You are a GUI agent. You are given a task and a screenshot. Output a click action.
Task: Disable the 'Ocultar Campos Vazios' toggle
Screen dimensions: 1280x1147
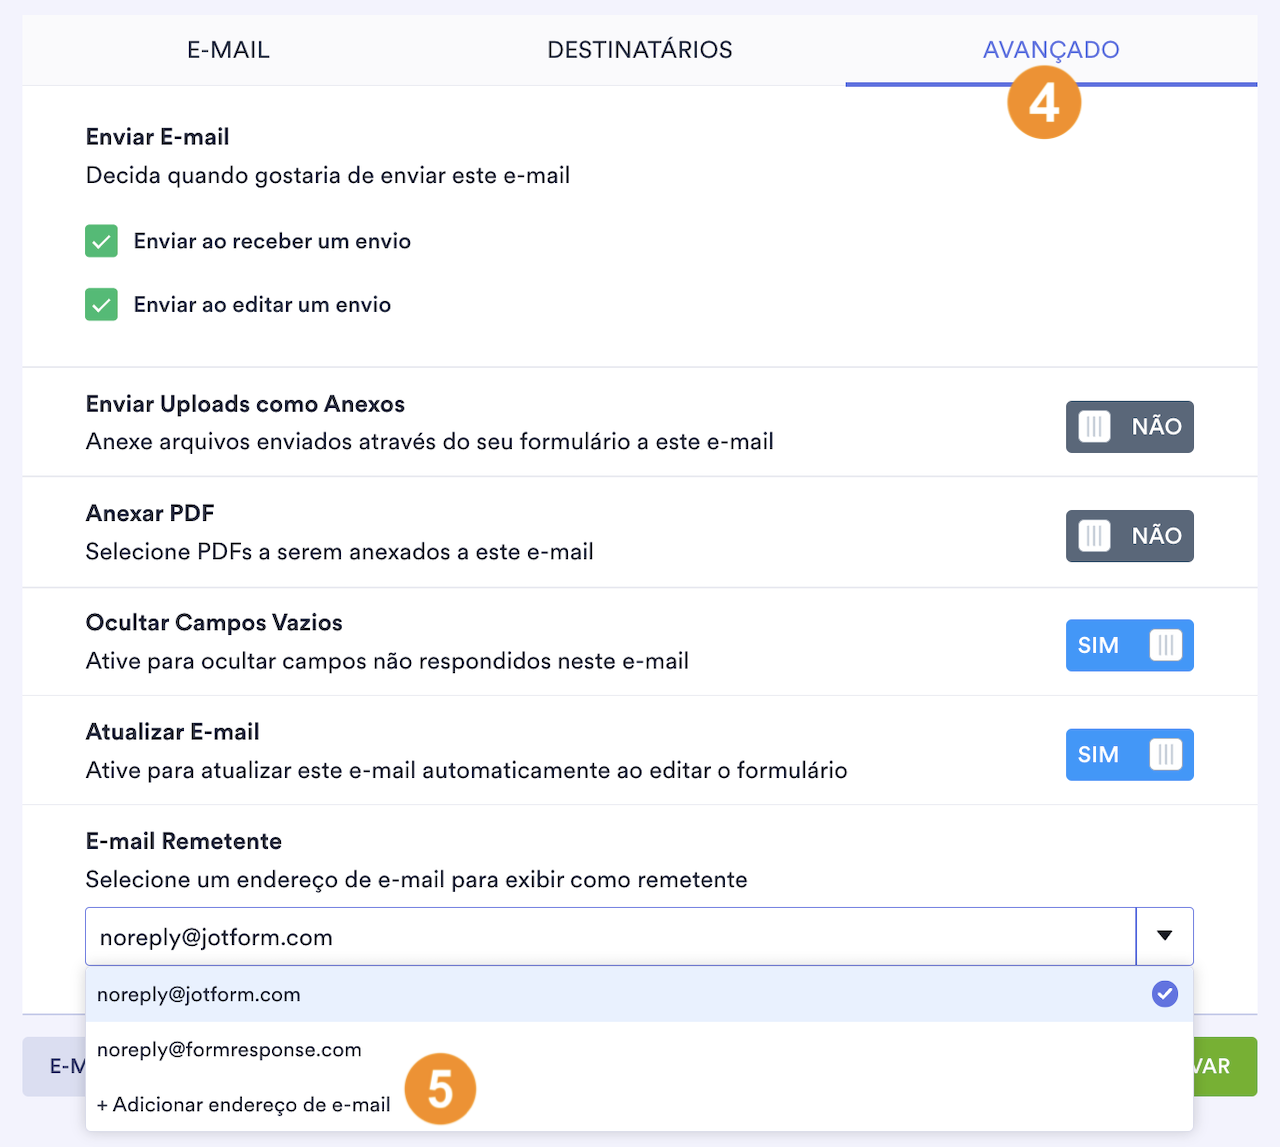pyautogui.click(x=1129, y=646)
